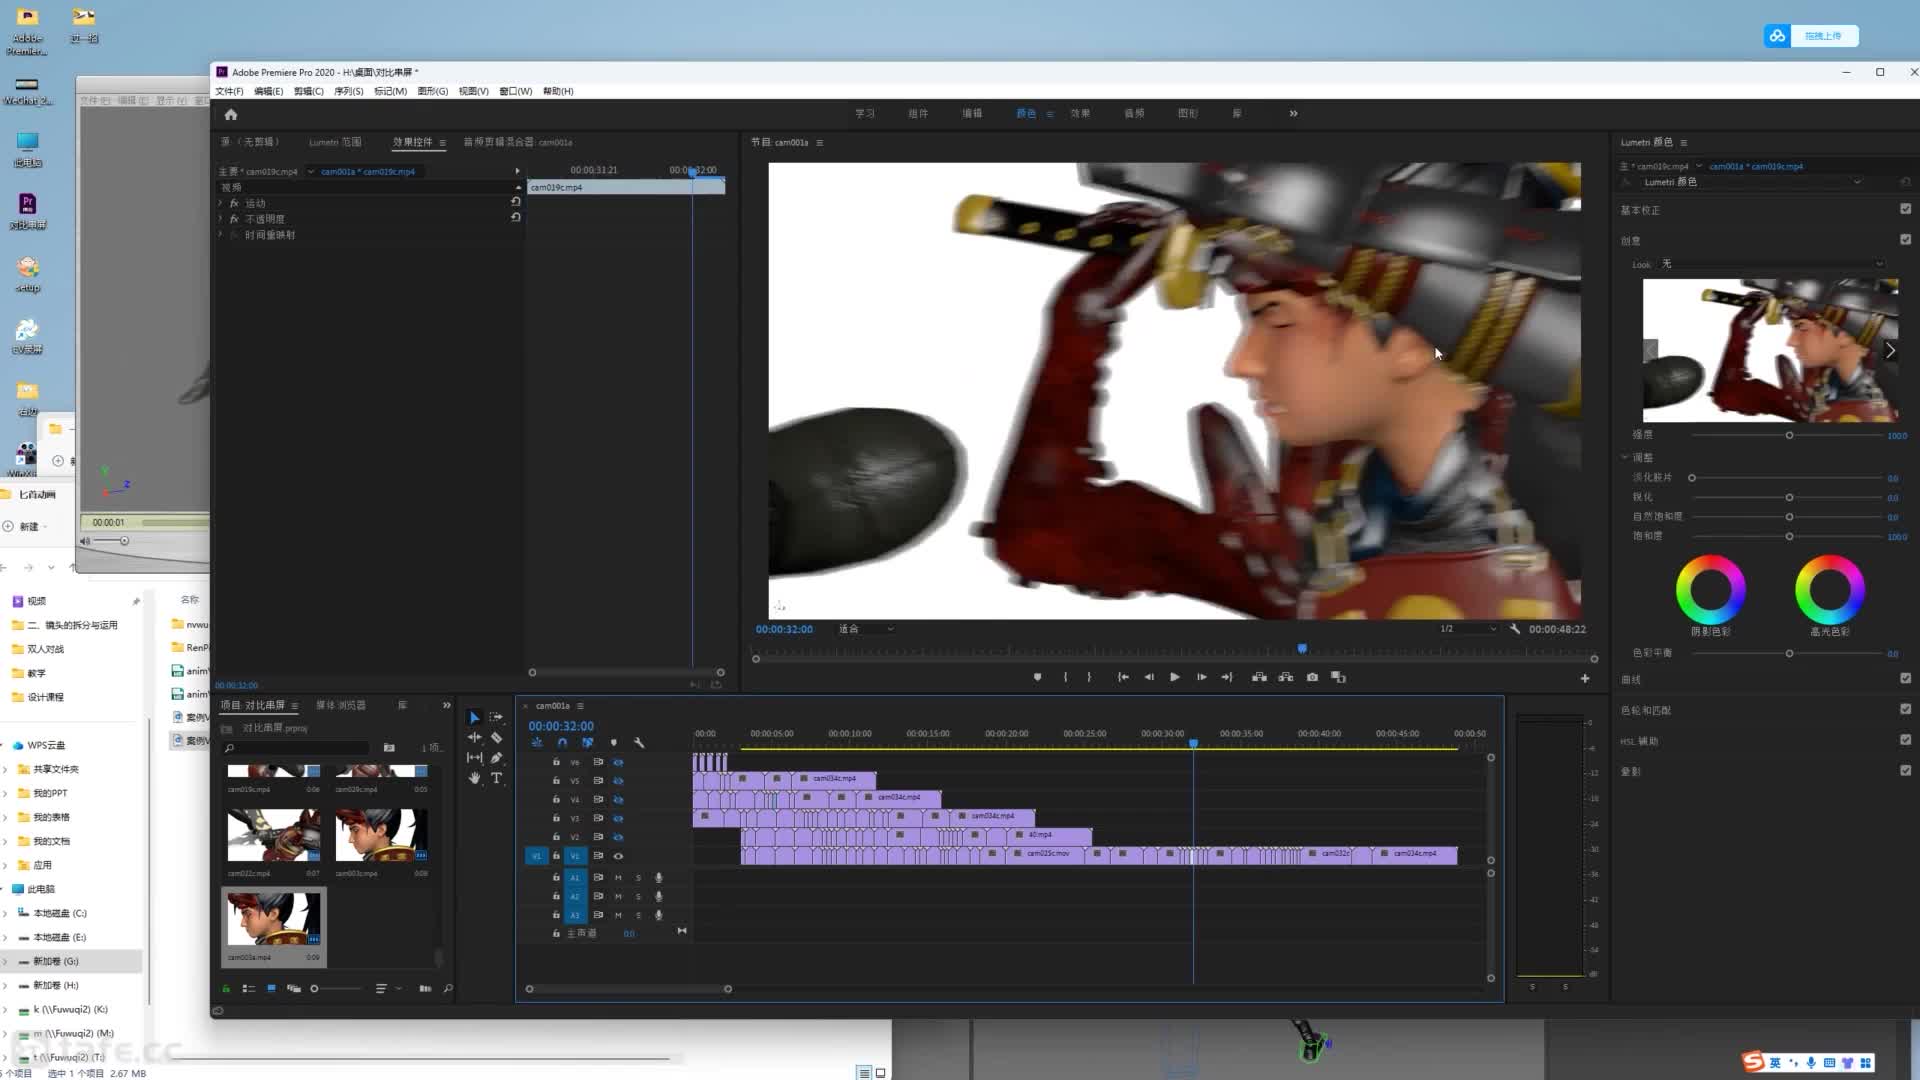
Task: Toggle 创意 section checkbox
Action: click(x=1905, y=240)
